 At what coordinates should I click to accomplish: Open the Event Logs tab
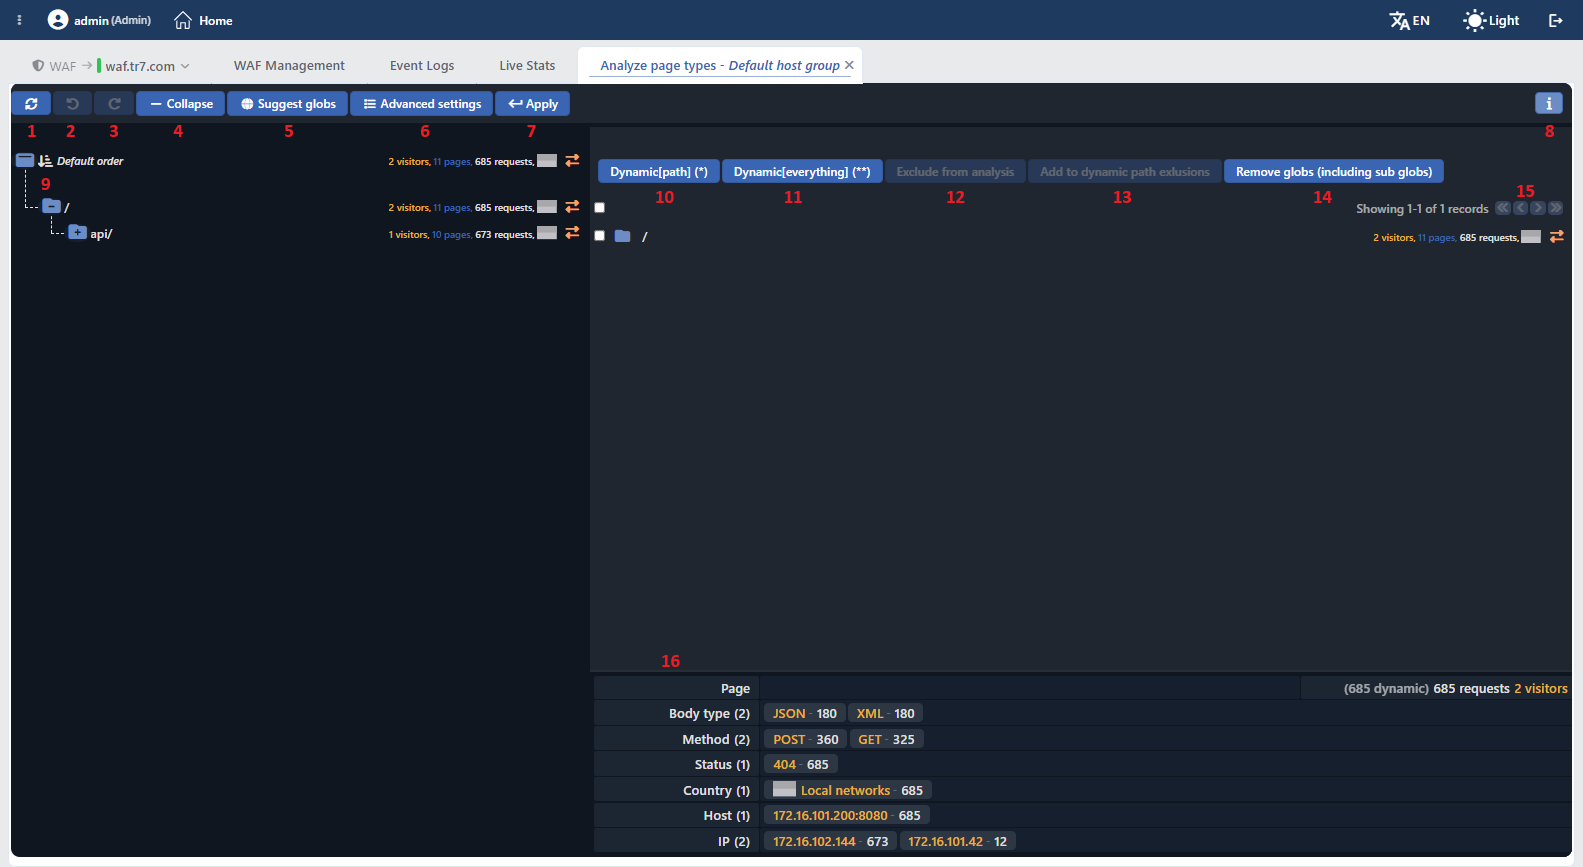coord(422,66)
